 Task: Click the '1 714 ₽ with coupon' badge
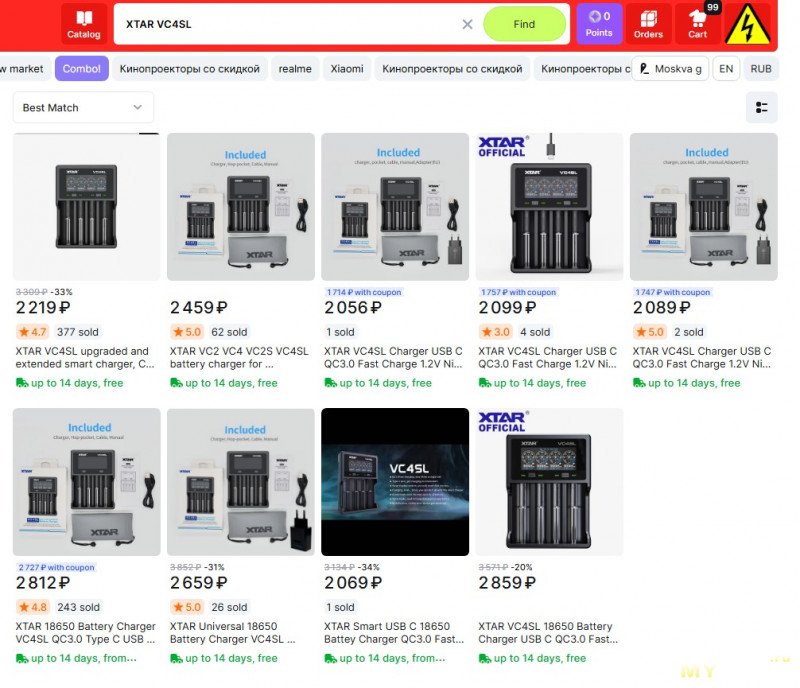click(363, 292)
